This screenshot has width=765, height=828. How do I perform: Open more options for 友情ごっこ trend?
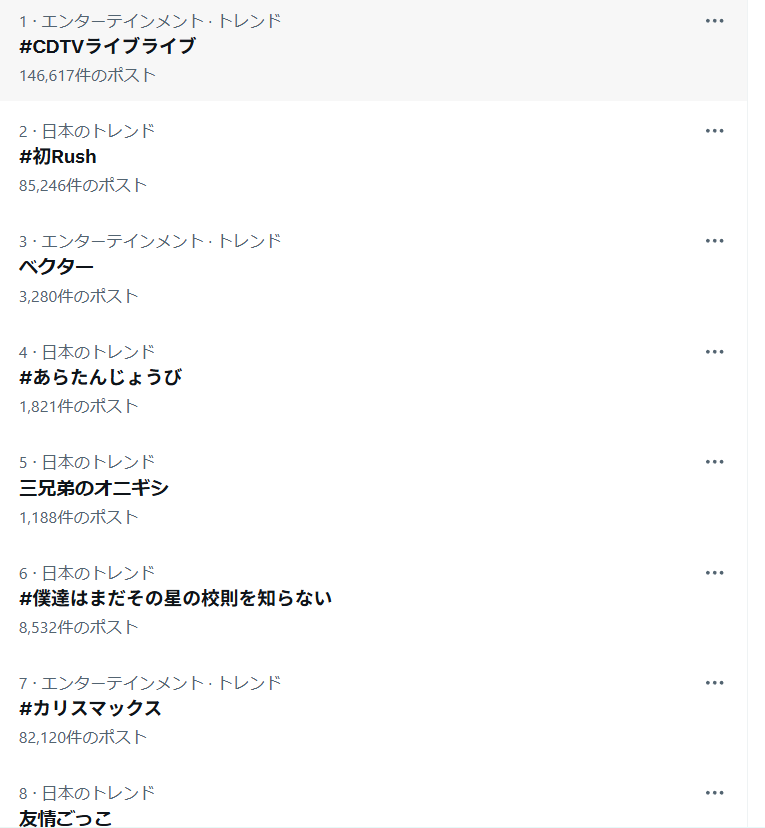tap(714, 793)
